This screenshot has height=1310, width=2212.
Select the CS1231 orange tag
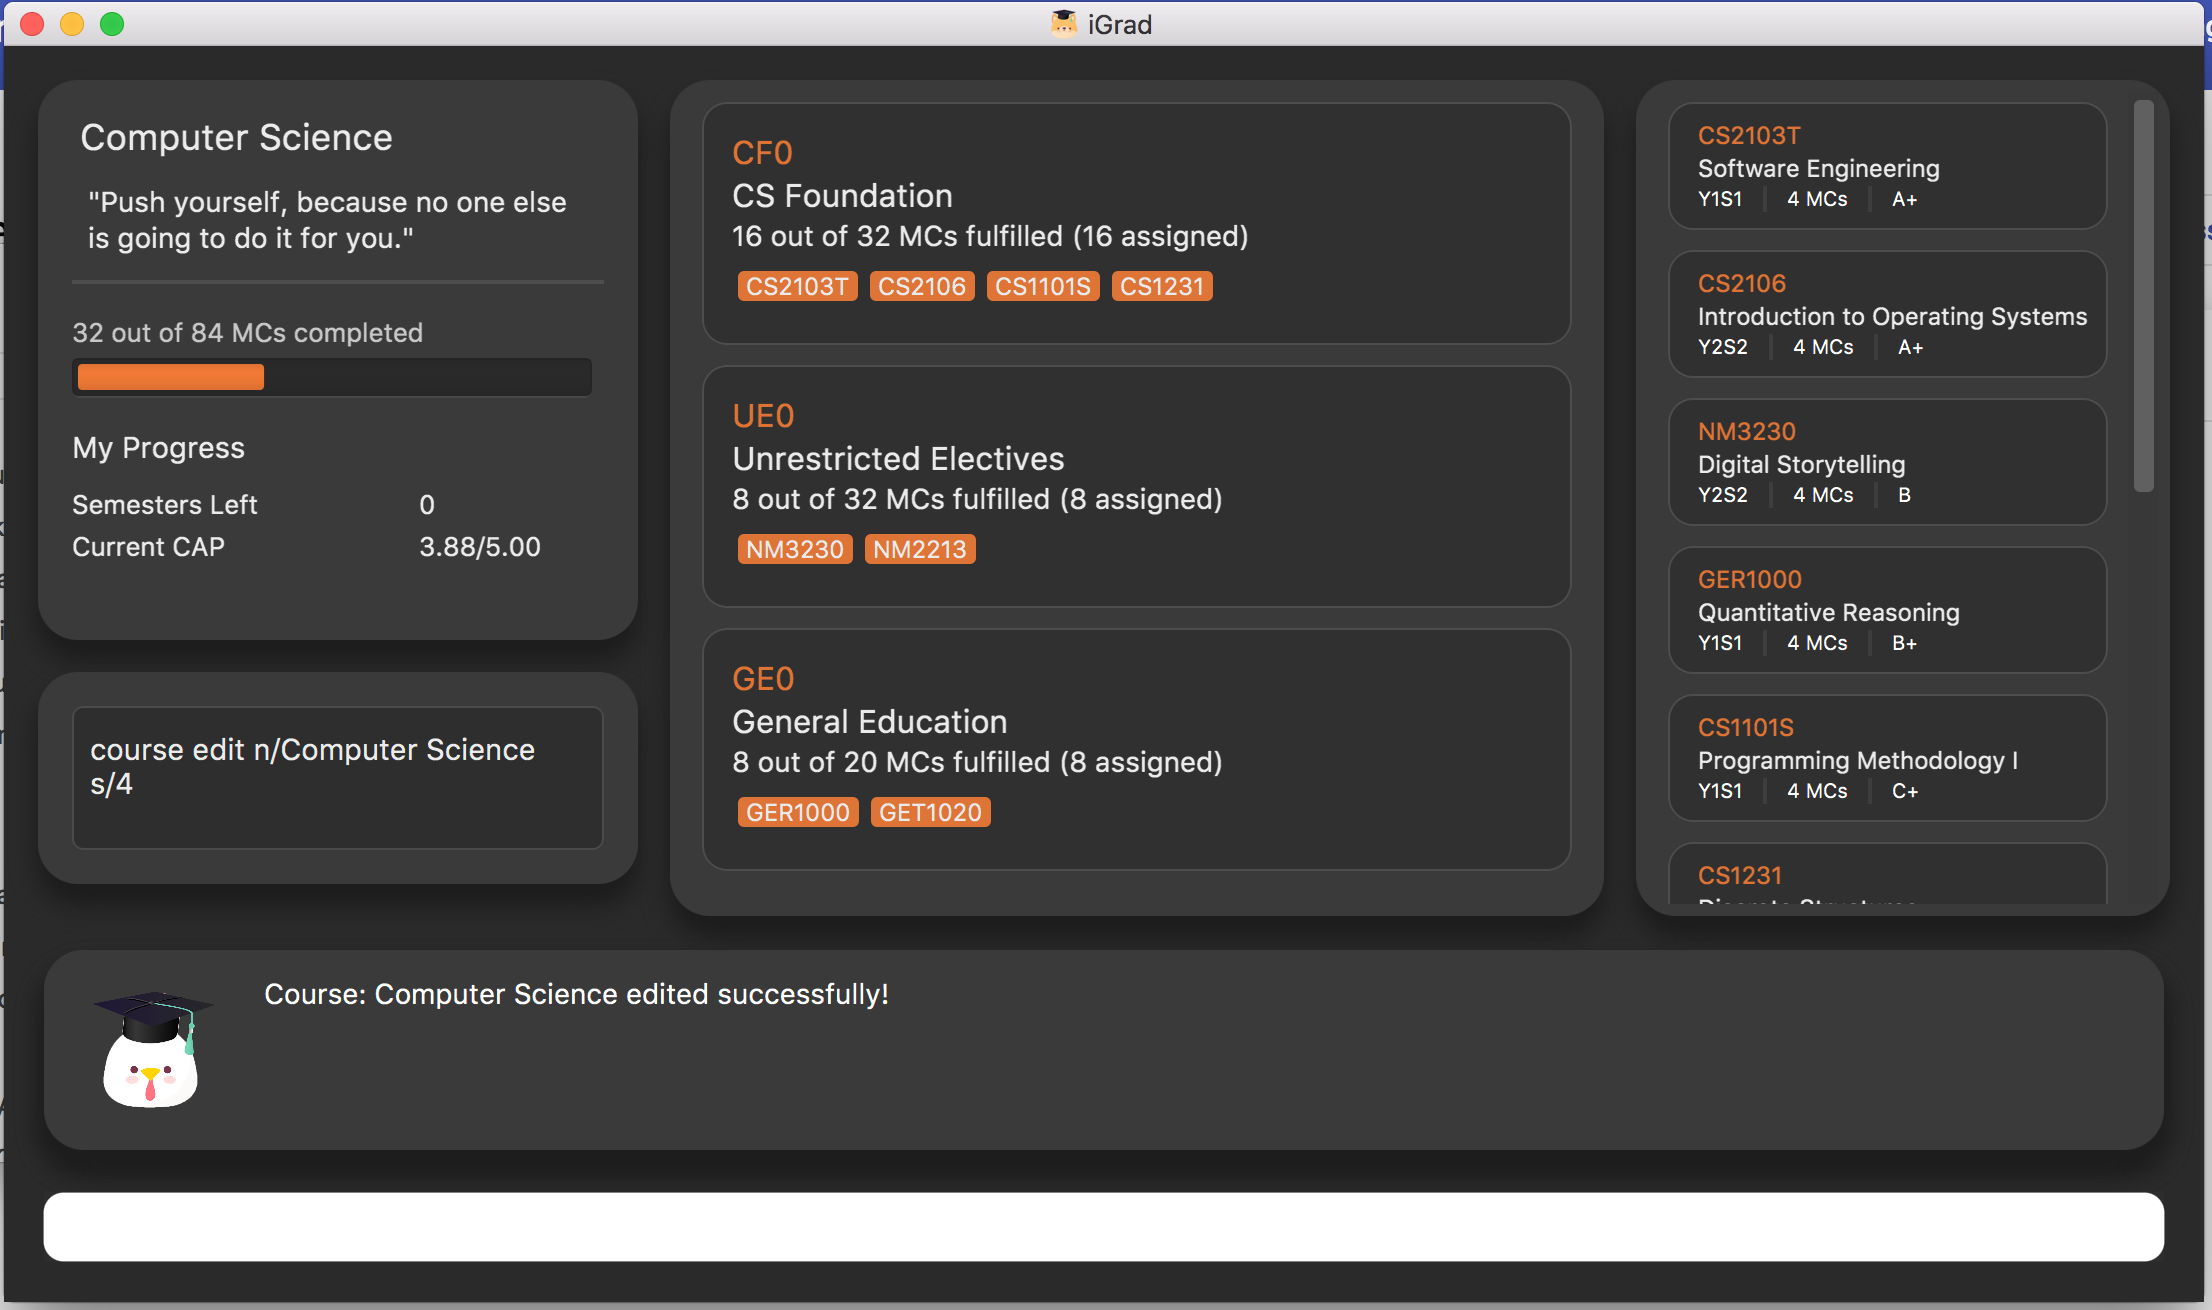pyautogui.click(x=1161, y=286)
